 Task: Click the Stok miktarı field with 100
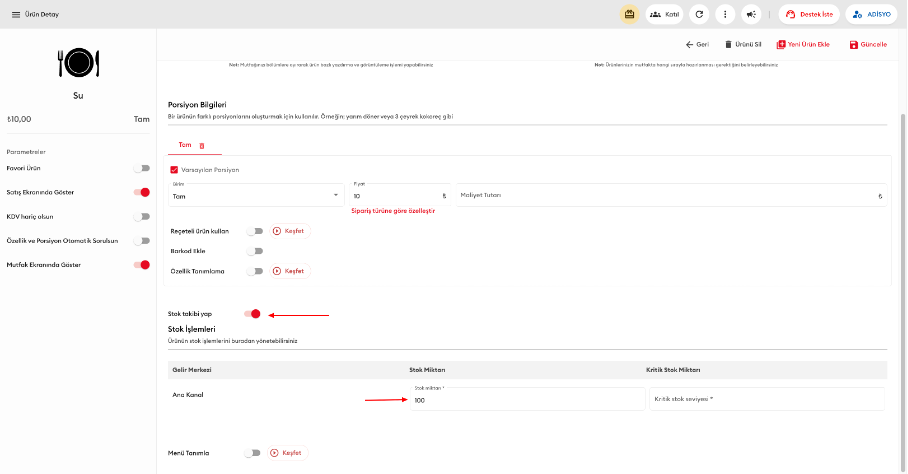click(528, 399)
